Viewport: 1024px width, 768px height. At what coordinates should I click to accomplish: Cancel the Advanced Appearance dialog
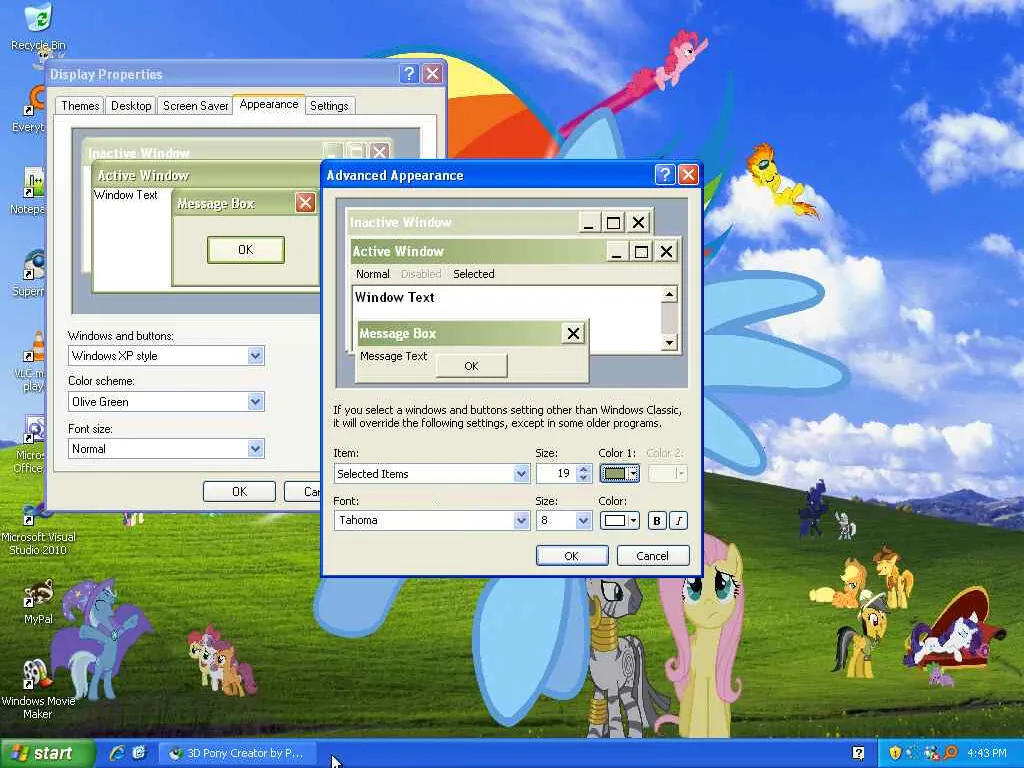tap(652, 556)
